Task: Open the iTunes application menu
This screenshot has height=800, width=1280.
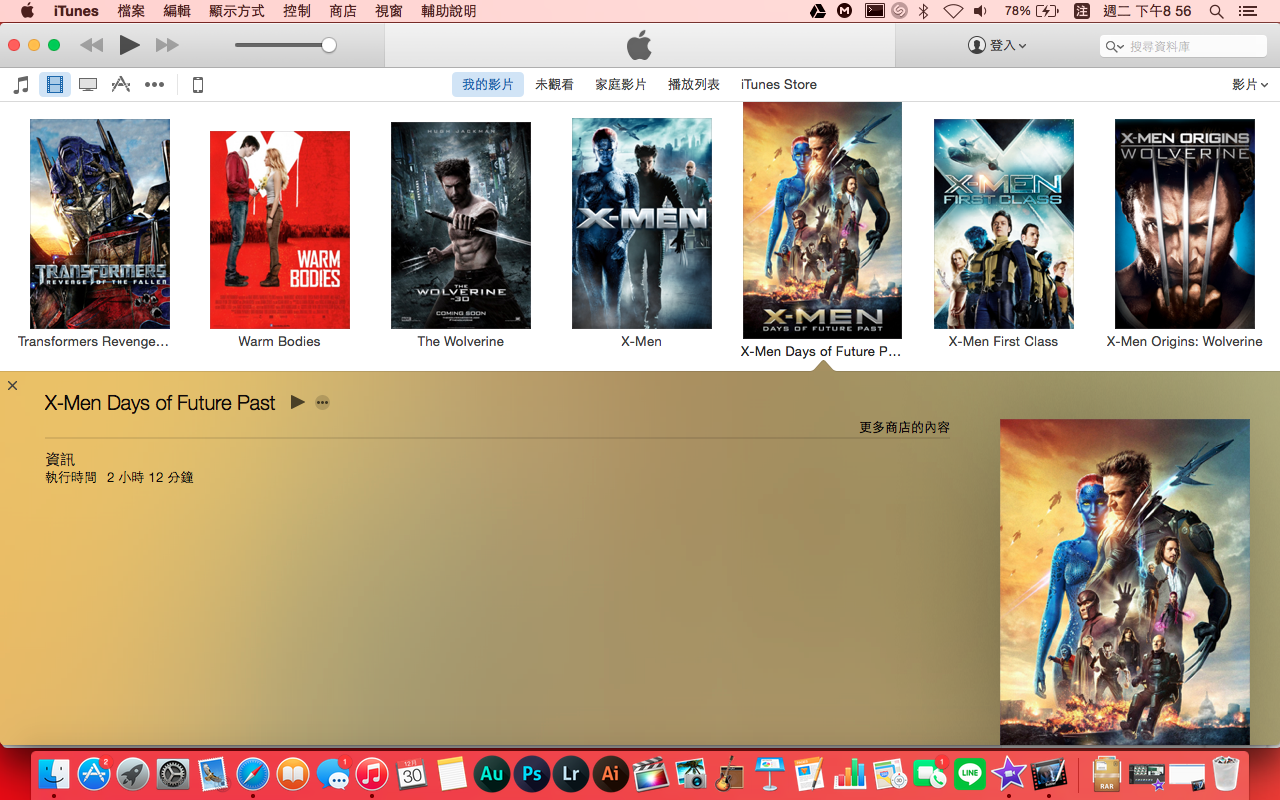Action: click(x=76, y=11)
